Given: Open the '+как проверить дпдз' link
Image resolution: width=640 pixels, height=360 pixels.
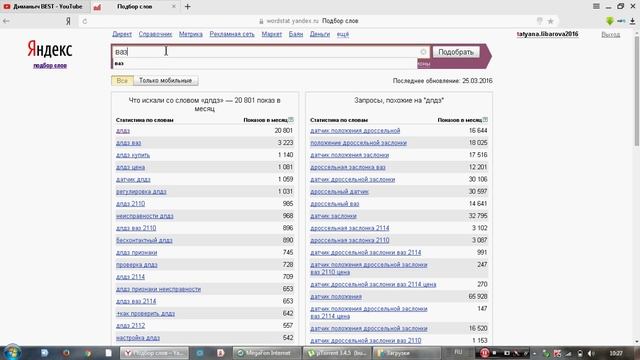Looking at the screenshot, I should [x=145, y=313].
